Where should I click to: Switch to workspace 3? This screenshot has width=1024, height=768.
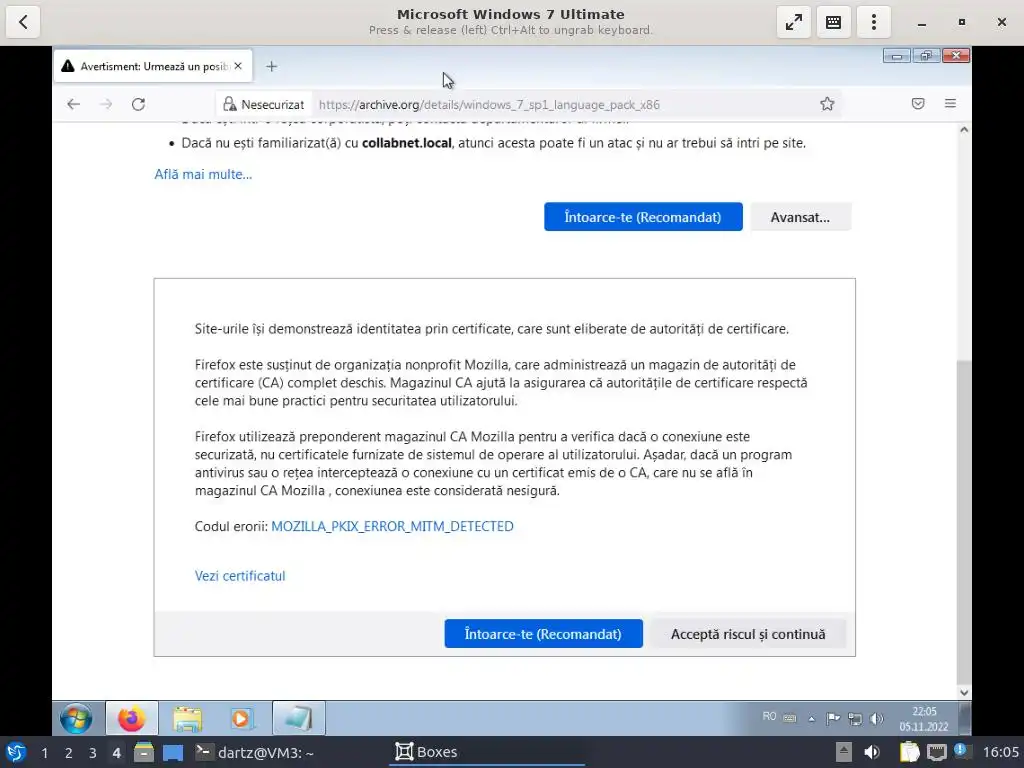(x=93, y=753)
